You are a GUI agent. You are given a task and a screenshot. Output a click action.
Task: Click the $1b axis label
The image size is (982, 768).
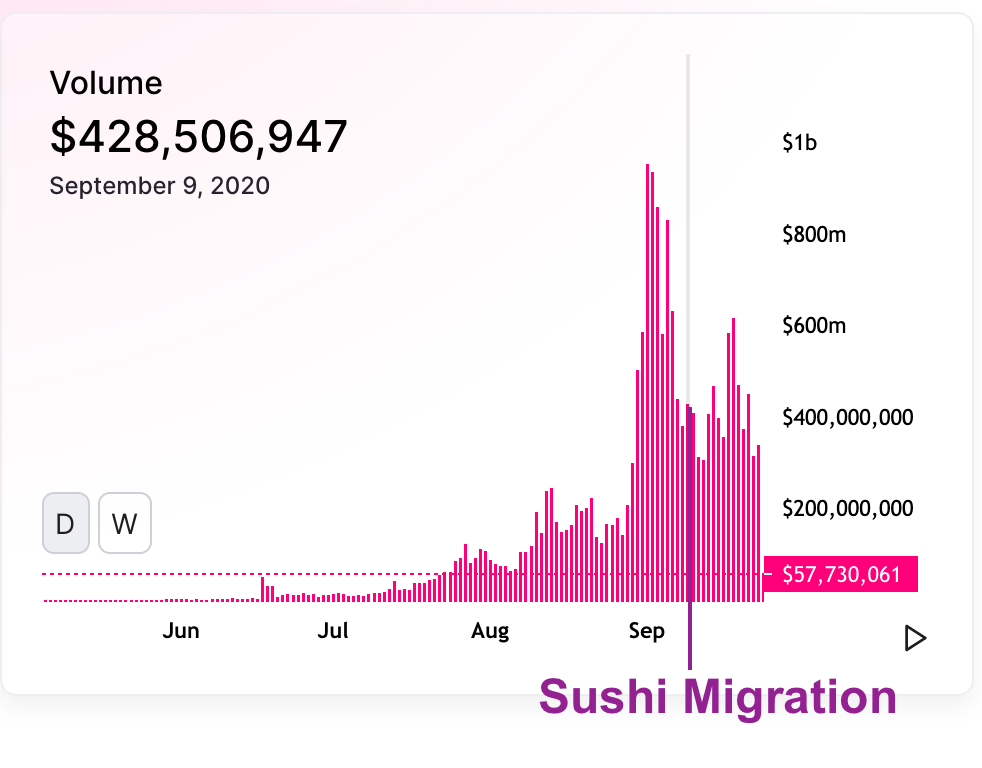coord(800,143)
